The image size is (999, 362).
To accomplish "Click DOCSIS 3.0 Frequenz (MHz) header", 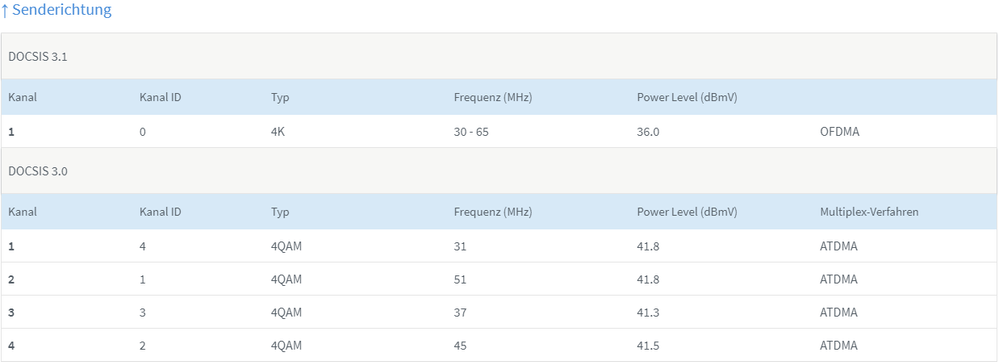I will (492, 212).
